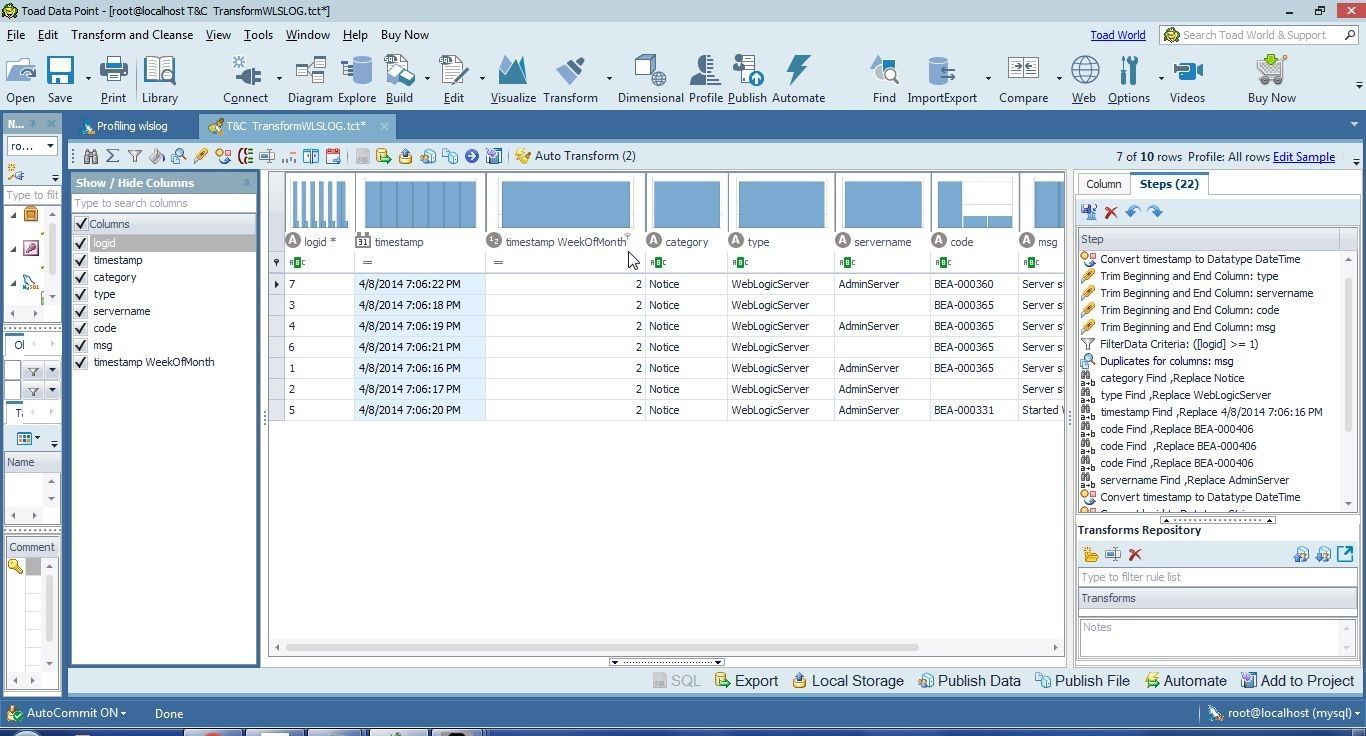Expand the Edit toolbar dropdown arrow
The width and height of the screenshot is (1366, 736).
[482, 78]
